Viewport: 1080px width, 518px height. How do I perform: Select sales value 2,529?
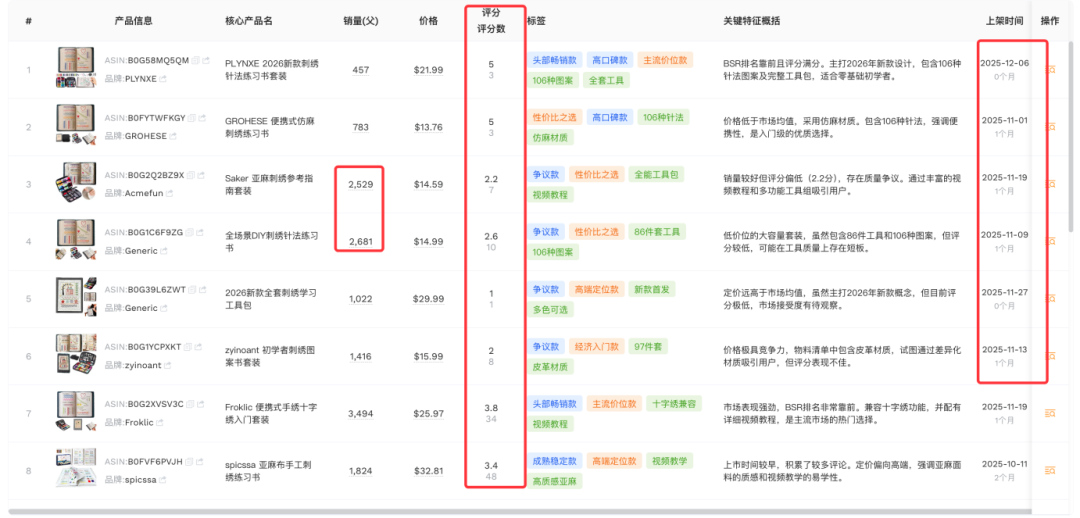pos(360,185)
